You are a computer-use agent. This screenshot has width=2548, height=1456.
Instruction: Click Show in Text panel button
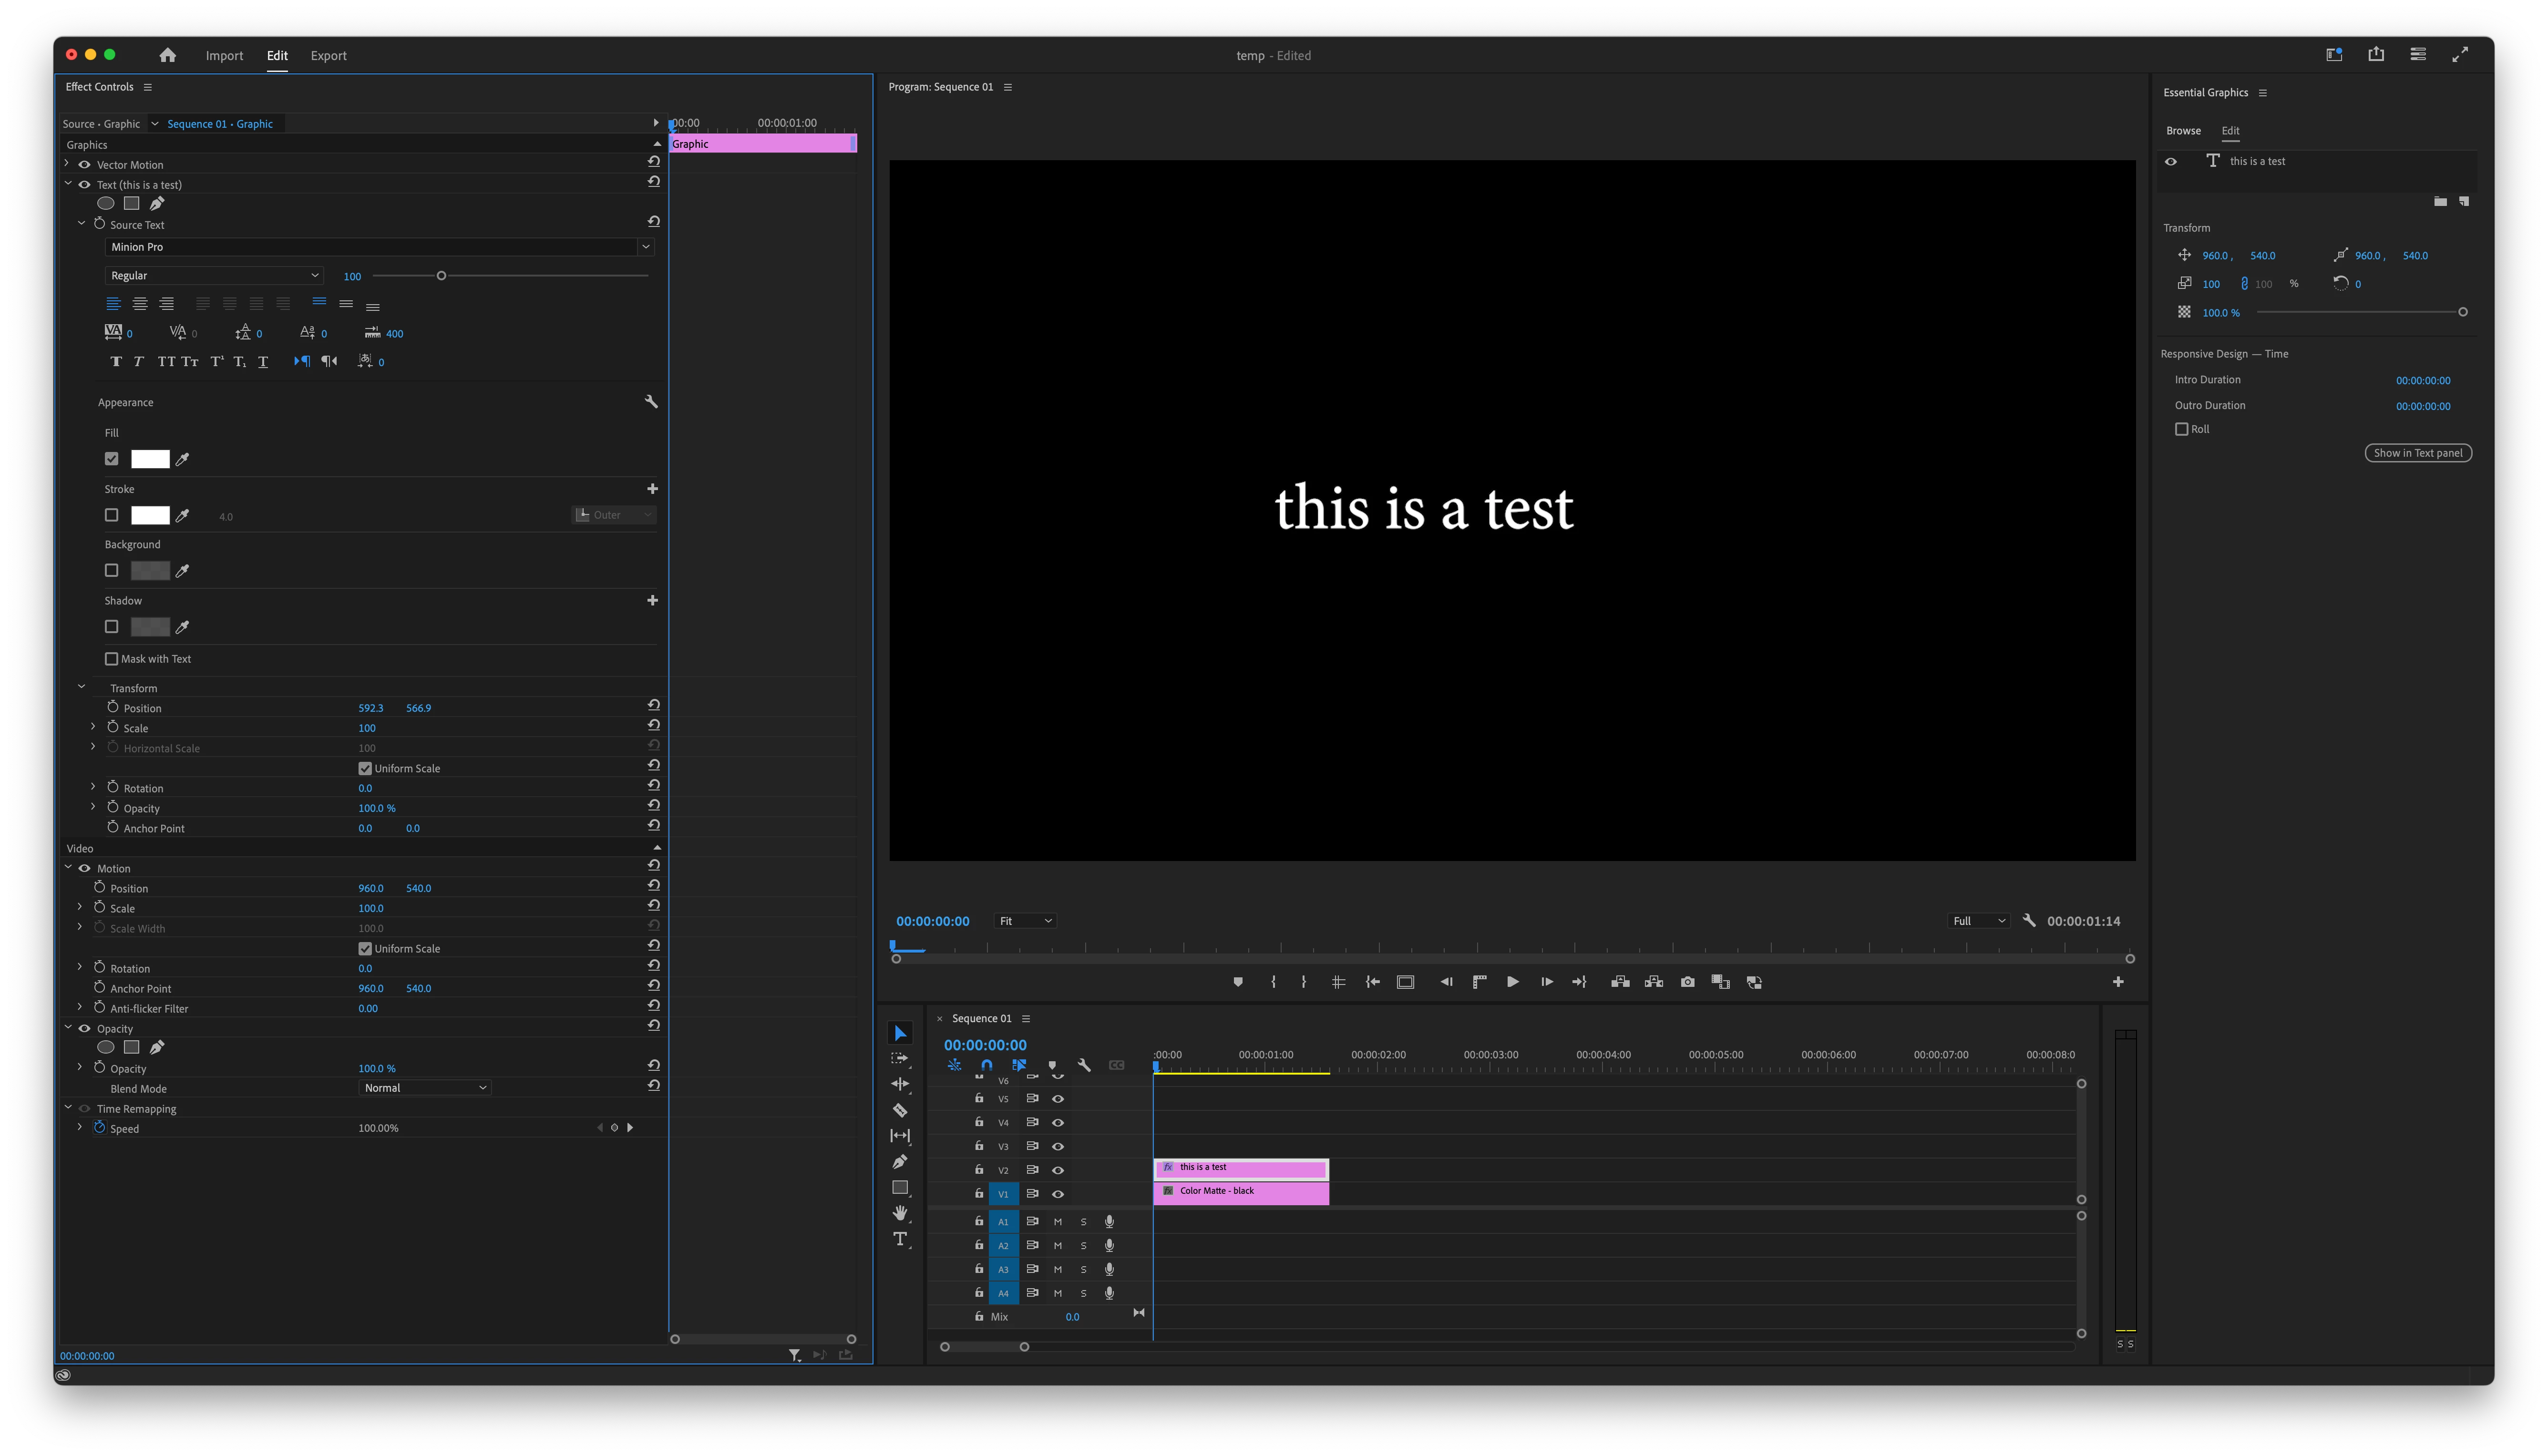(2417, 453)
